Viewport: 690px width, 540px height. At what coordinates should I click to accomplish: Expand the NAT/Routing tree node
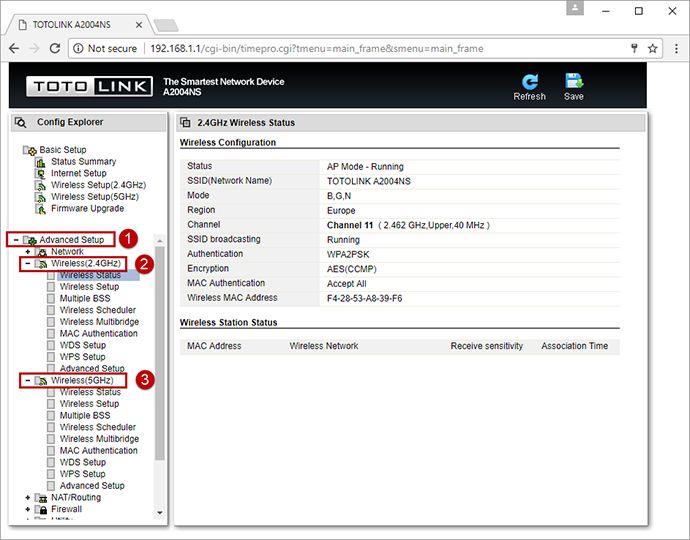28,498
